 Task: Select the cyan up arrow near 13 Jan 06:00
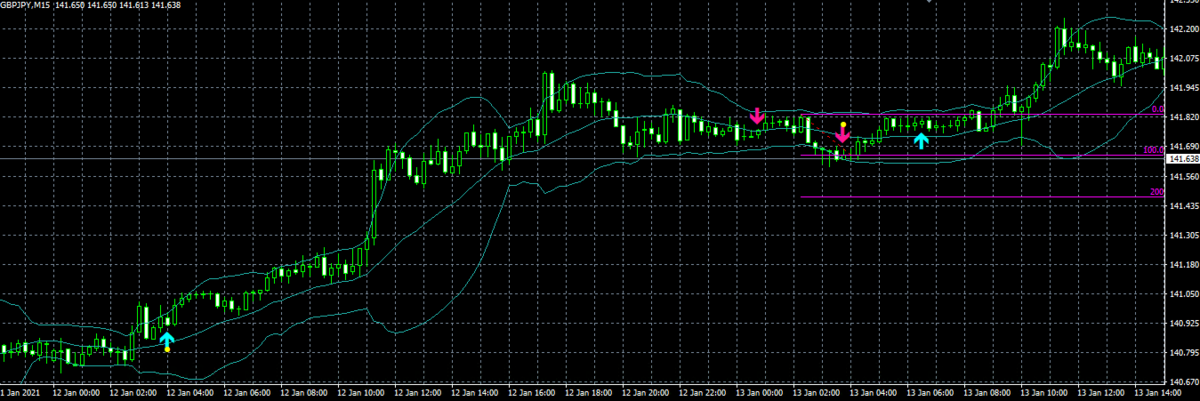[x=921, y=140]
